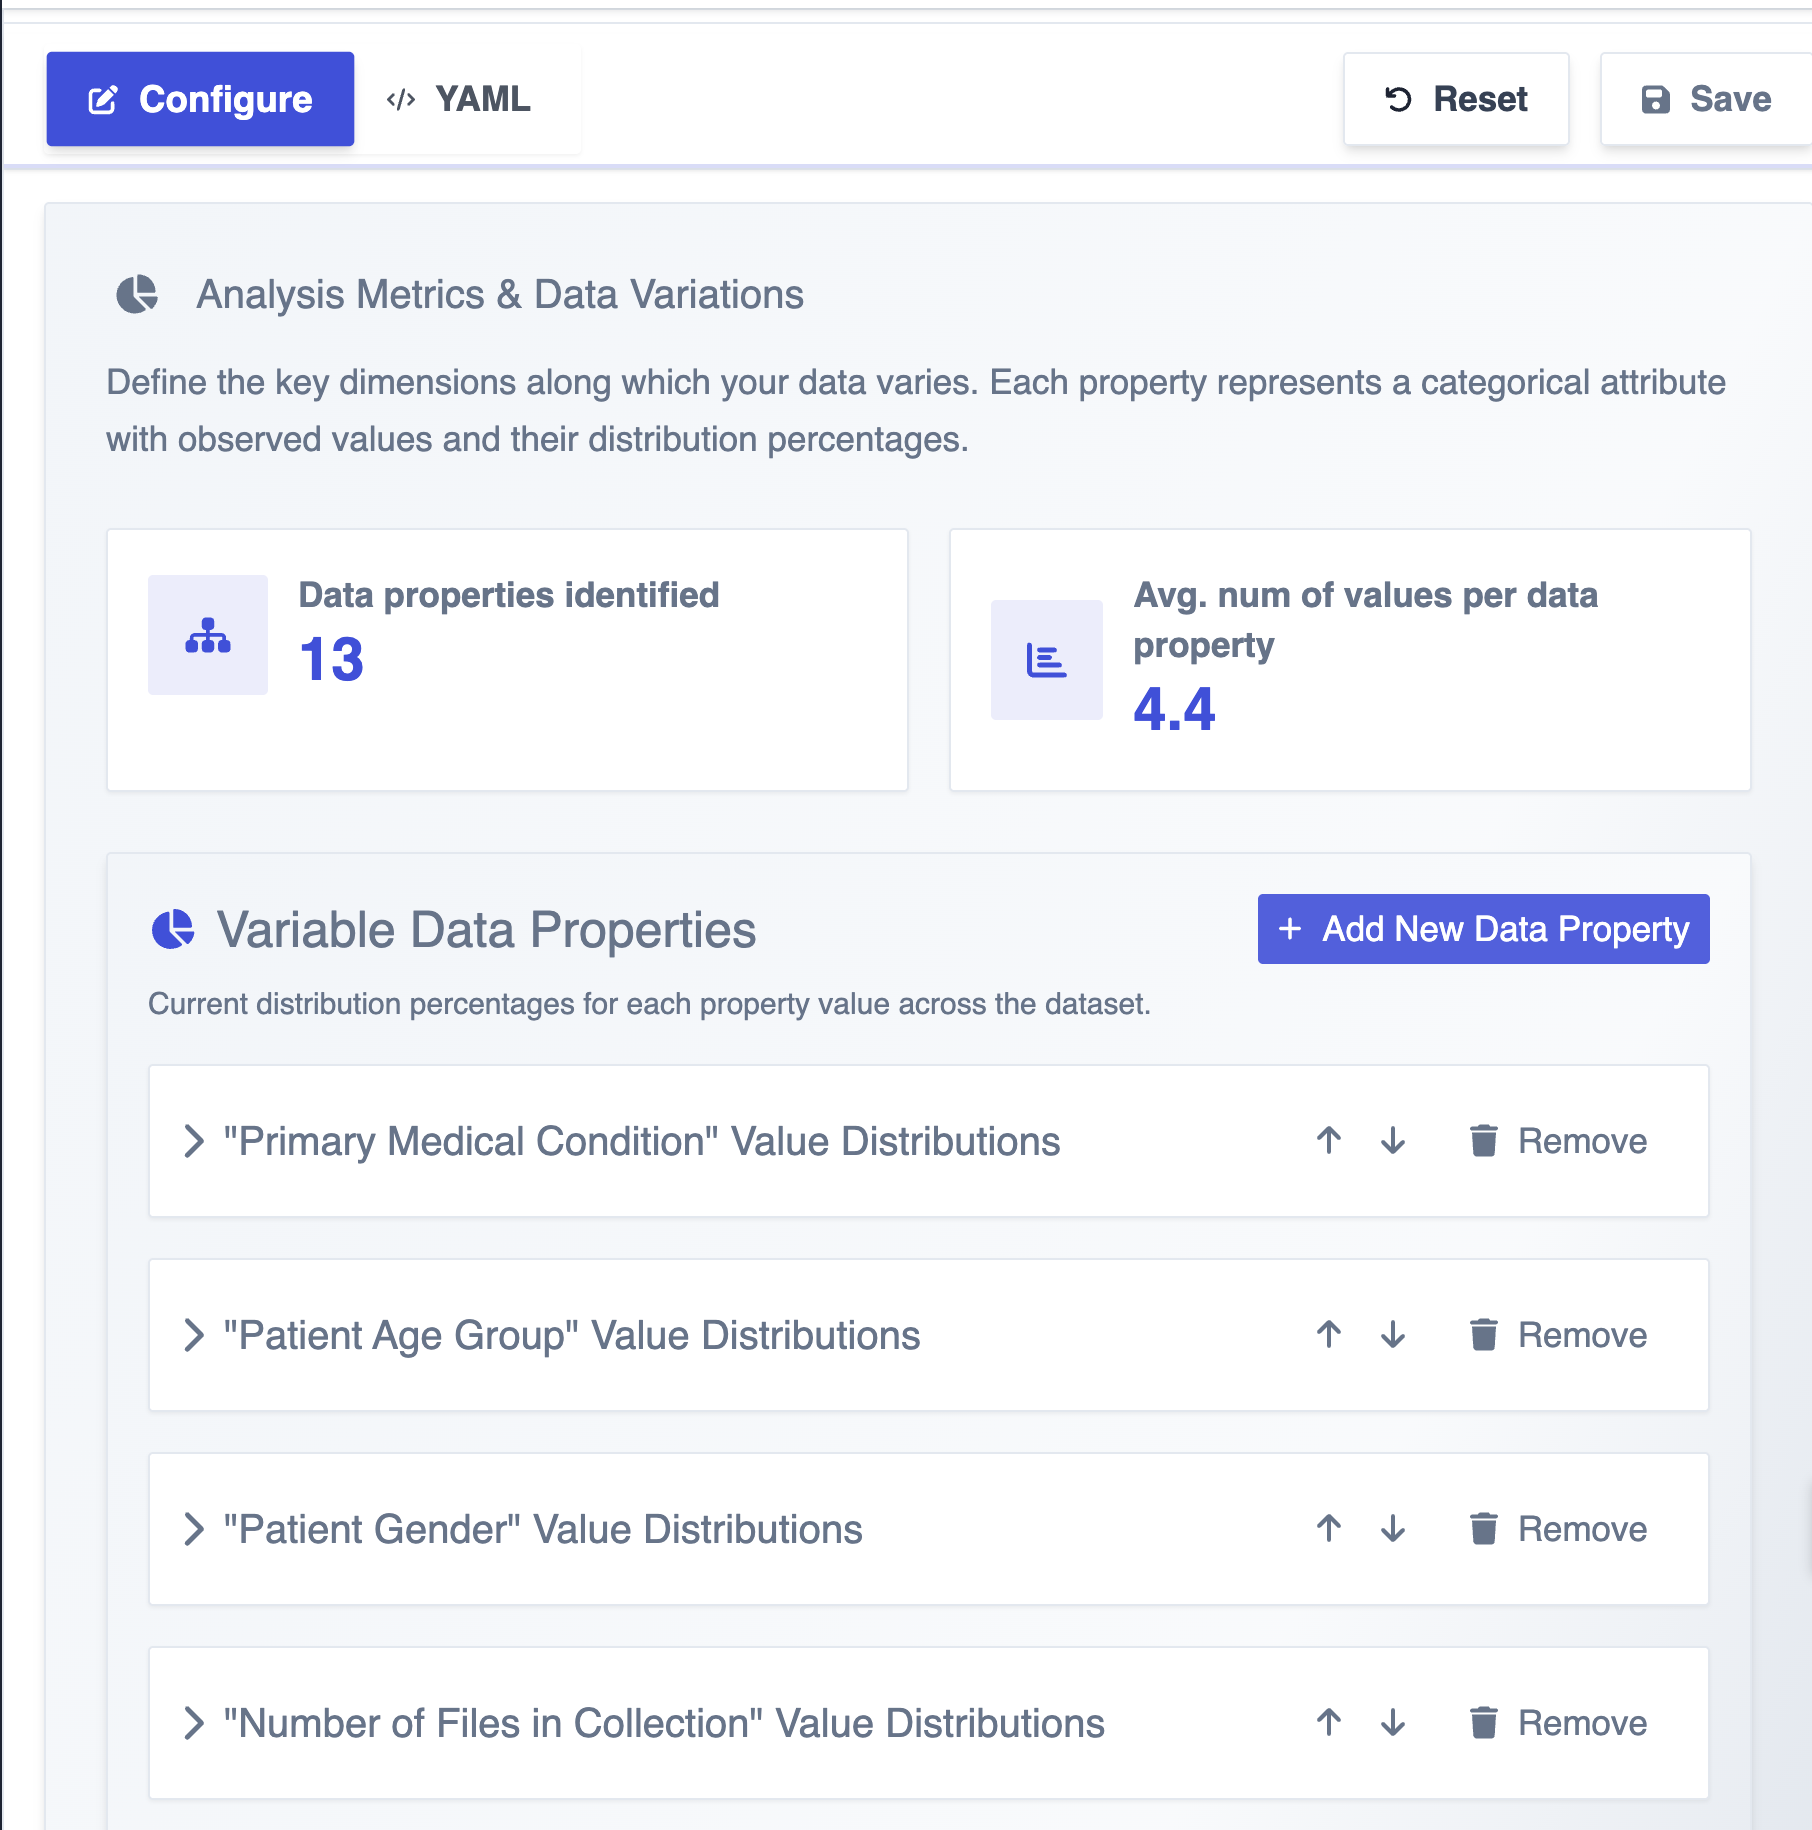Click the average values chart icon
The image size is (1812, 1830).
tap(1046, 660)
